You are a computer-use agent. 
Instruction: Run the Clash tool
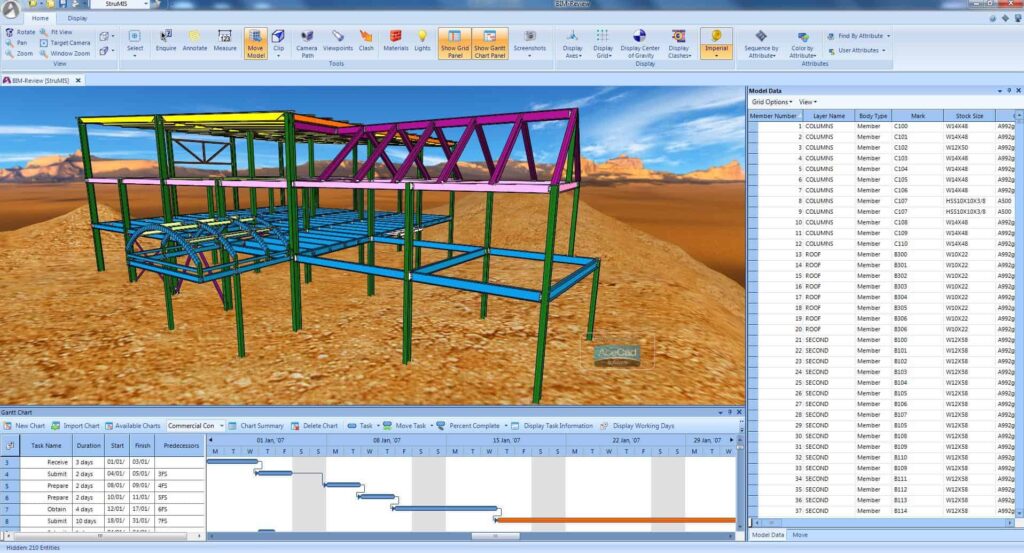click(x=366, y=40)
